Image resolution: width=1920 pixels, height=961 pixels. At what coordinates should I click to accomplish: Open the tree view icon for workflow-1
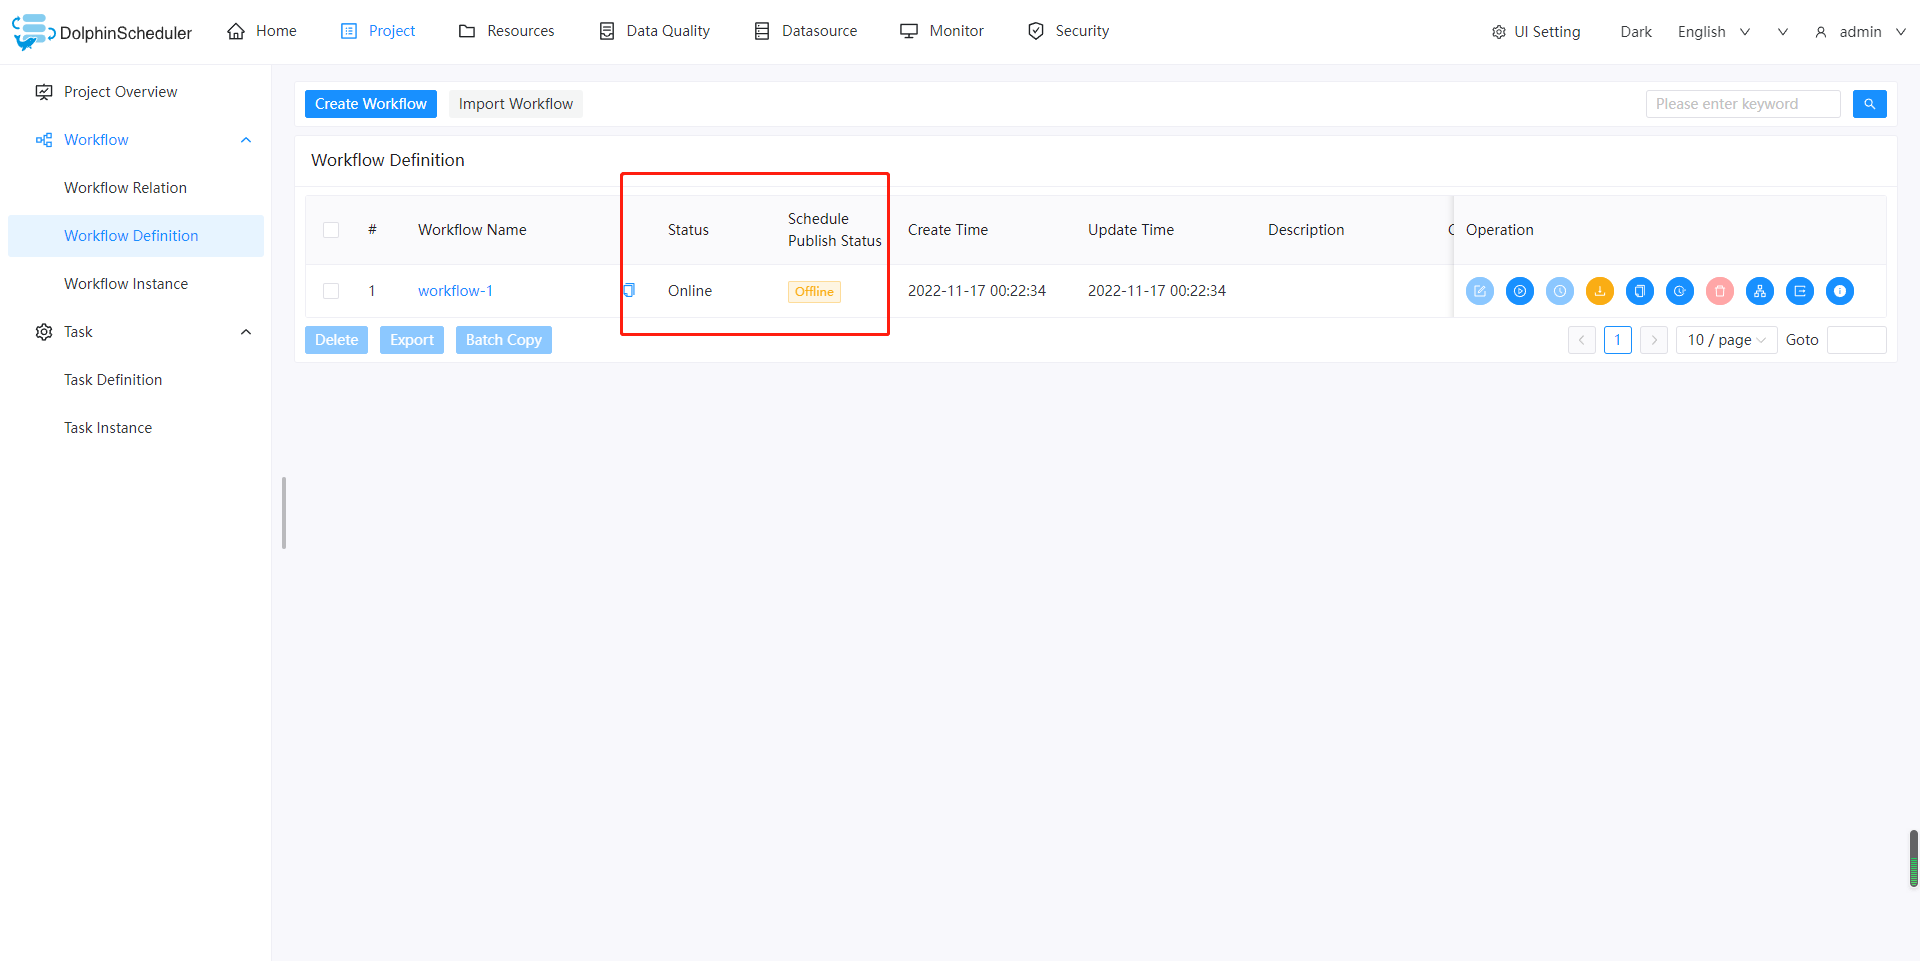tap(1760, 291)
